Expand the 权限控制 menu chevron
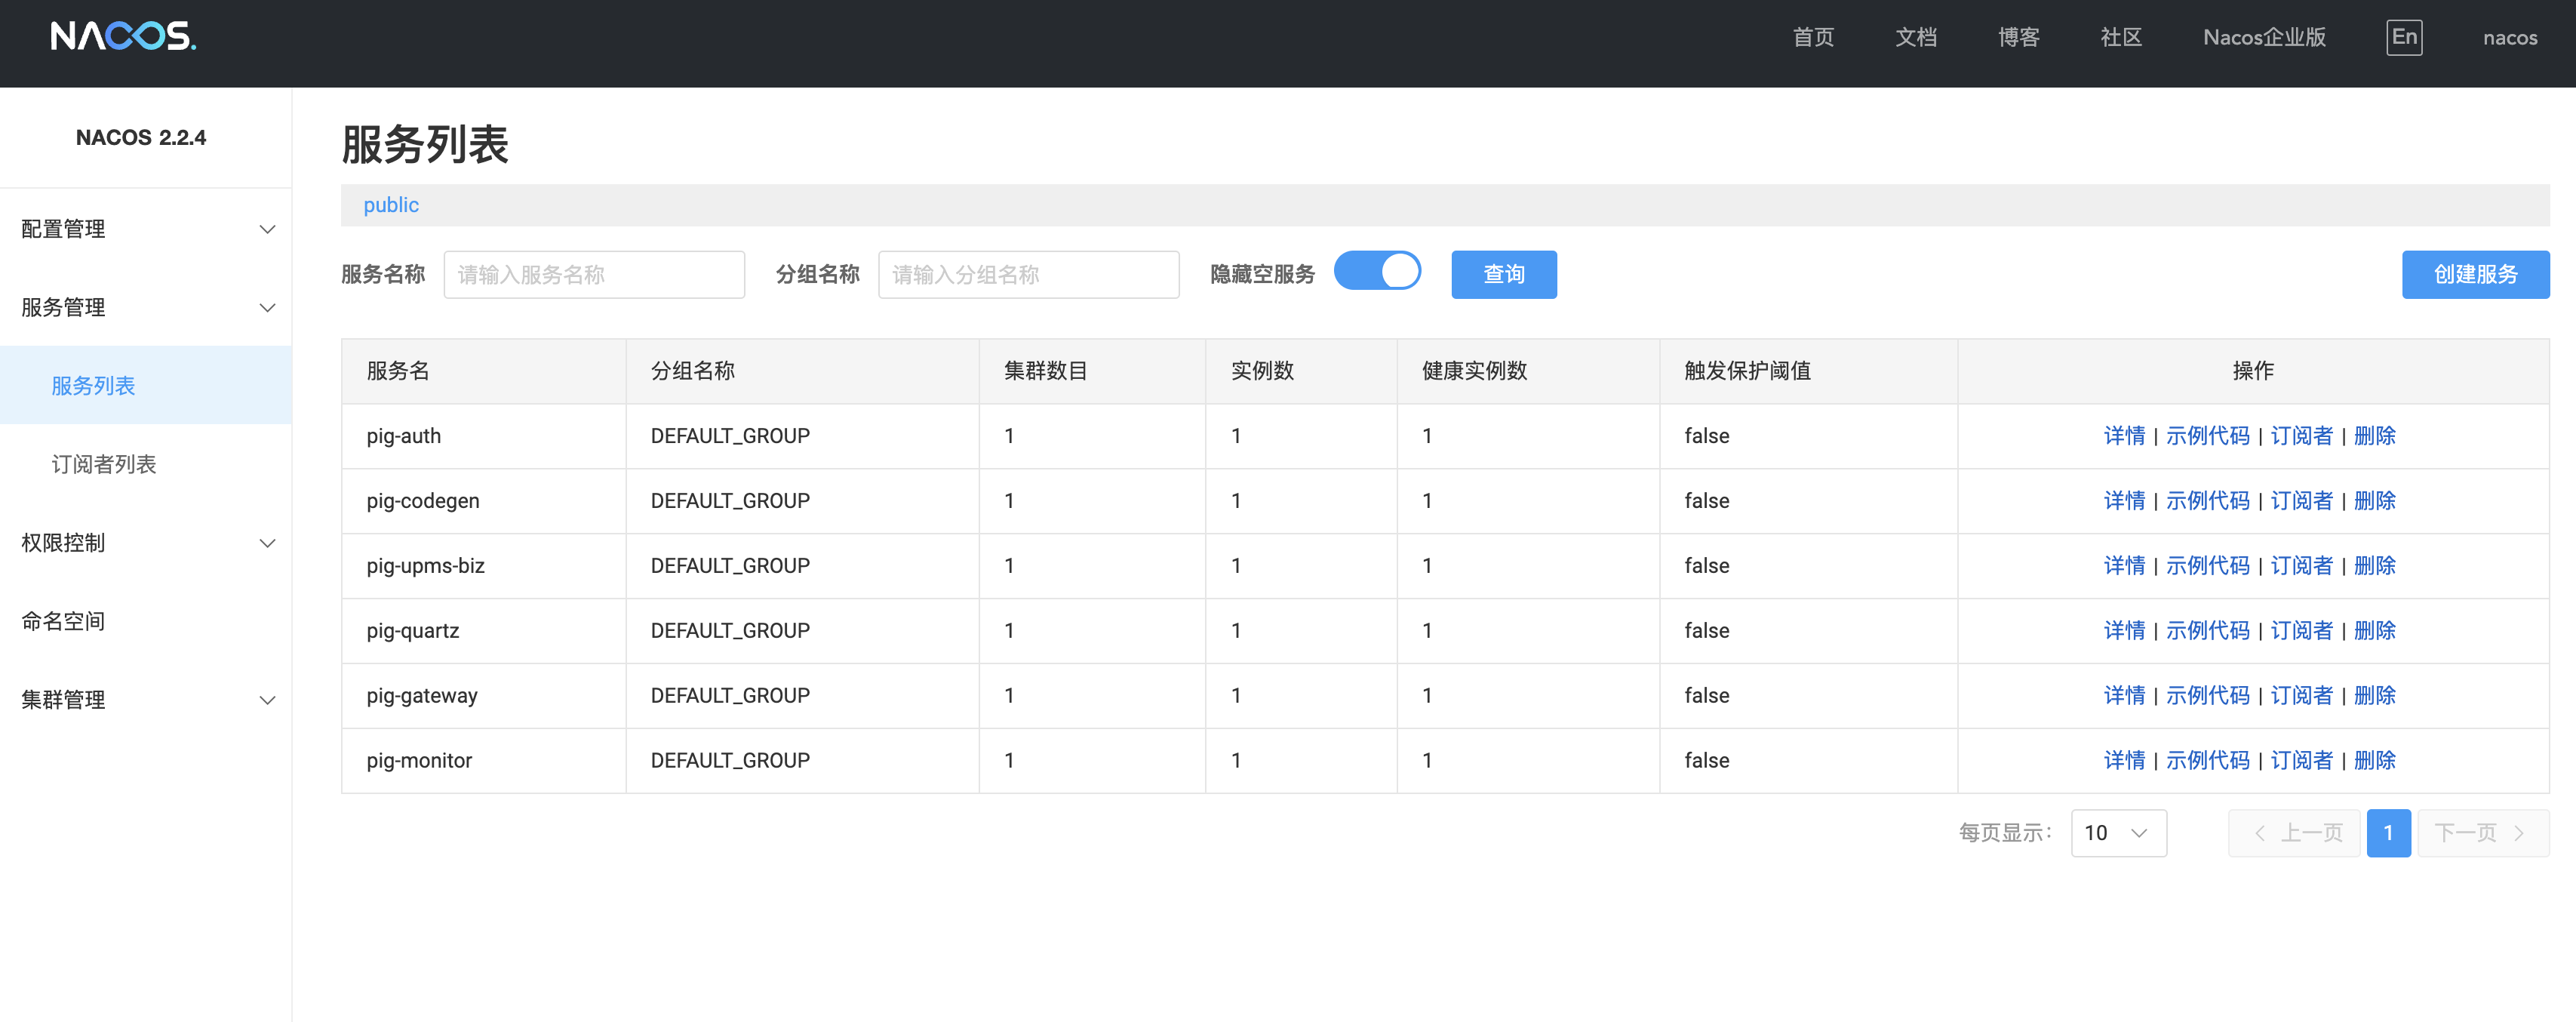Image resolution: width=2576 pixels, height=1022 pixels. point(267,543)
